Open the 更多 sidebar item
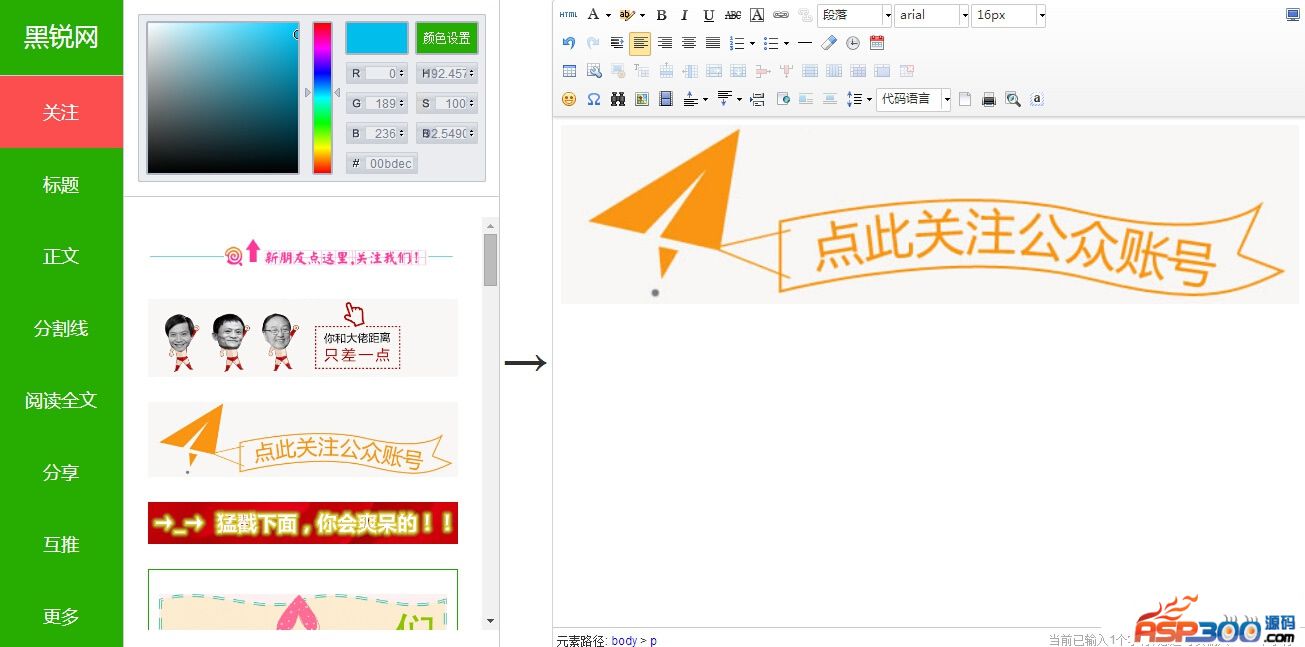The image size is (1305, 647). [61, 616]
